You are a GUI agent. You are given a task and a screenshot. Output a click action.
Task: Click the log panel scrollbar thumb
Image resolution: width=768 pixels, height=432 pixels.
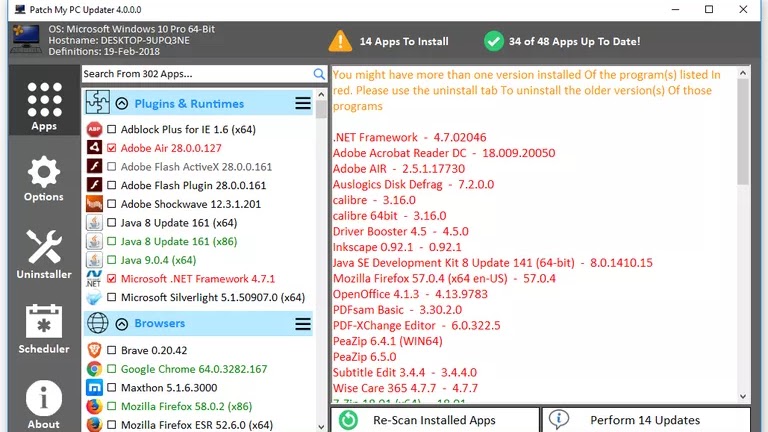(x=743, y=132)
